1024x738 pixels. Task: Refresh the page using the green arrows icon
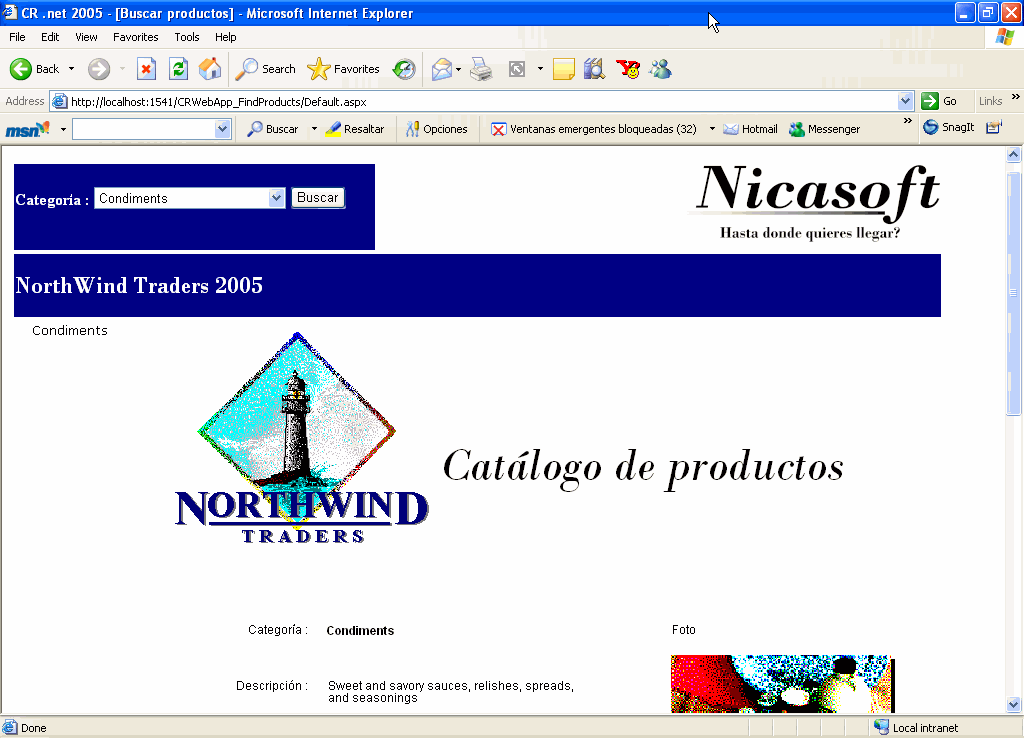(178, 69)
